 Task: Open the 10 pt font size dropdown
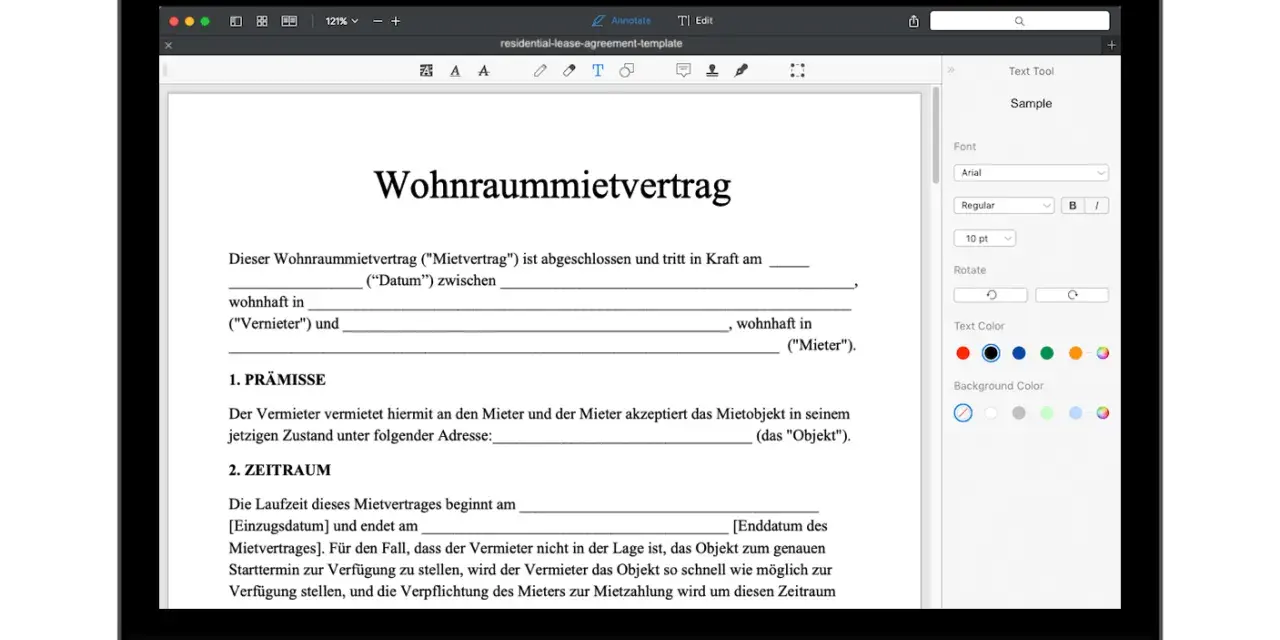click(985, 238)
